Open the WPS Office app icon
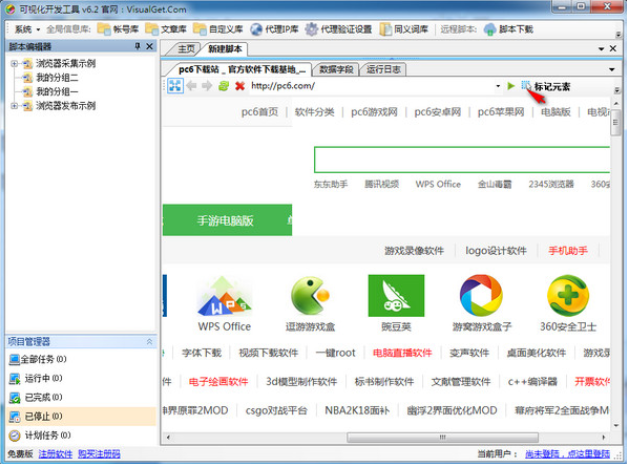 point(223,295)
